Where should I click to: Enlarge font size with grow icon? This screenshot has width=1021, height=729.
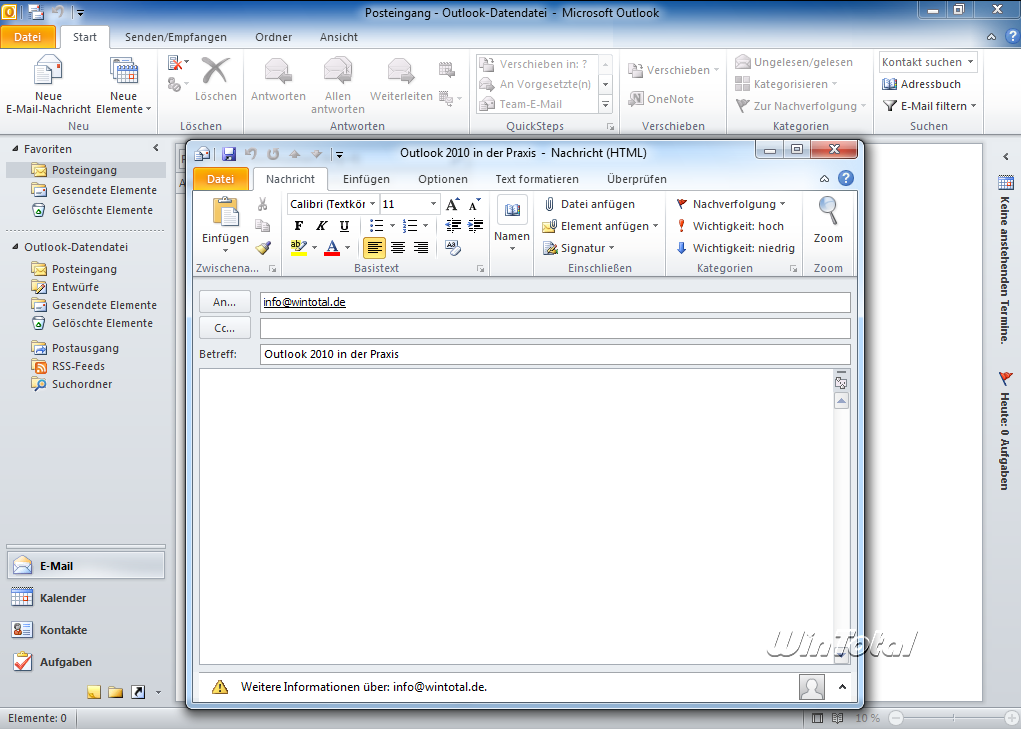(x=453, y=204)
